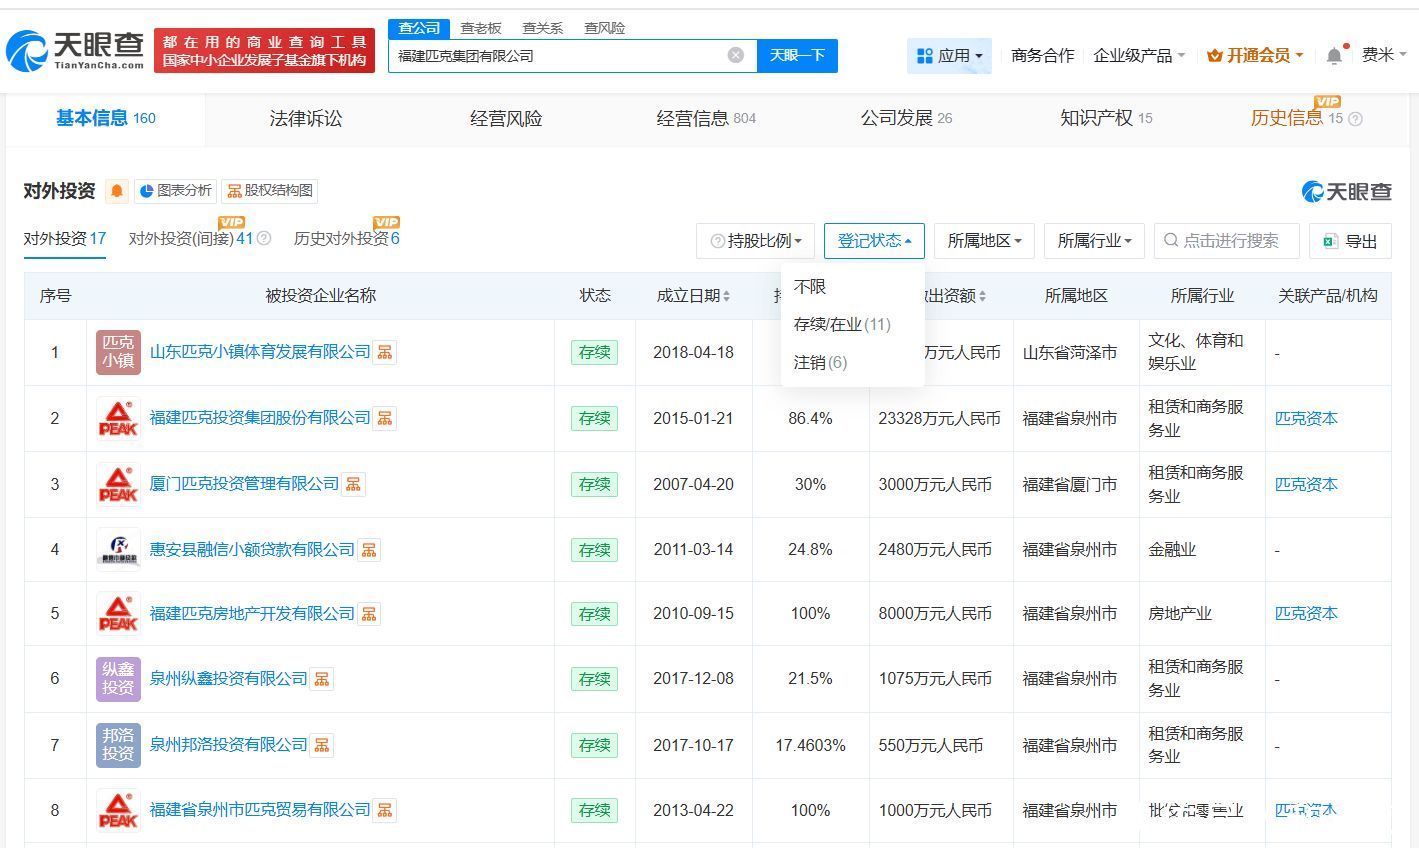Expand the 应用 apps dropdown
This screenshot has width=1419, height=848.
949,56
